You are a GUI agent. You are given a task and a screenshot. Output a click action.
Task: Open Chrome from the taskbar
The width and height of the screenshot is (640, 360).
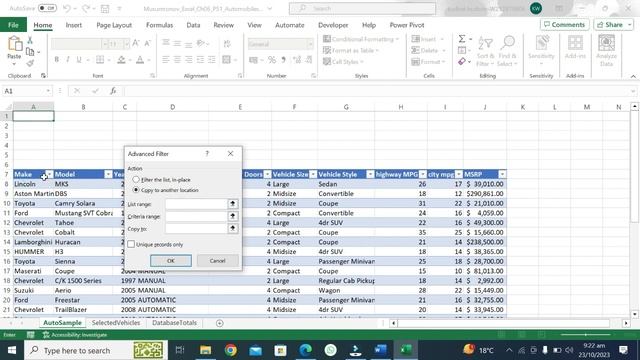(231, 350)
